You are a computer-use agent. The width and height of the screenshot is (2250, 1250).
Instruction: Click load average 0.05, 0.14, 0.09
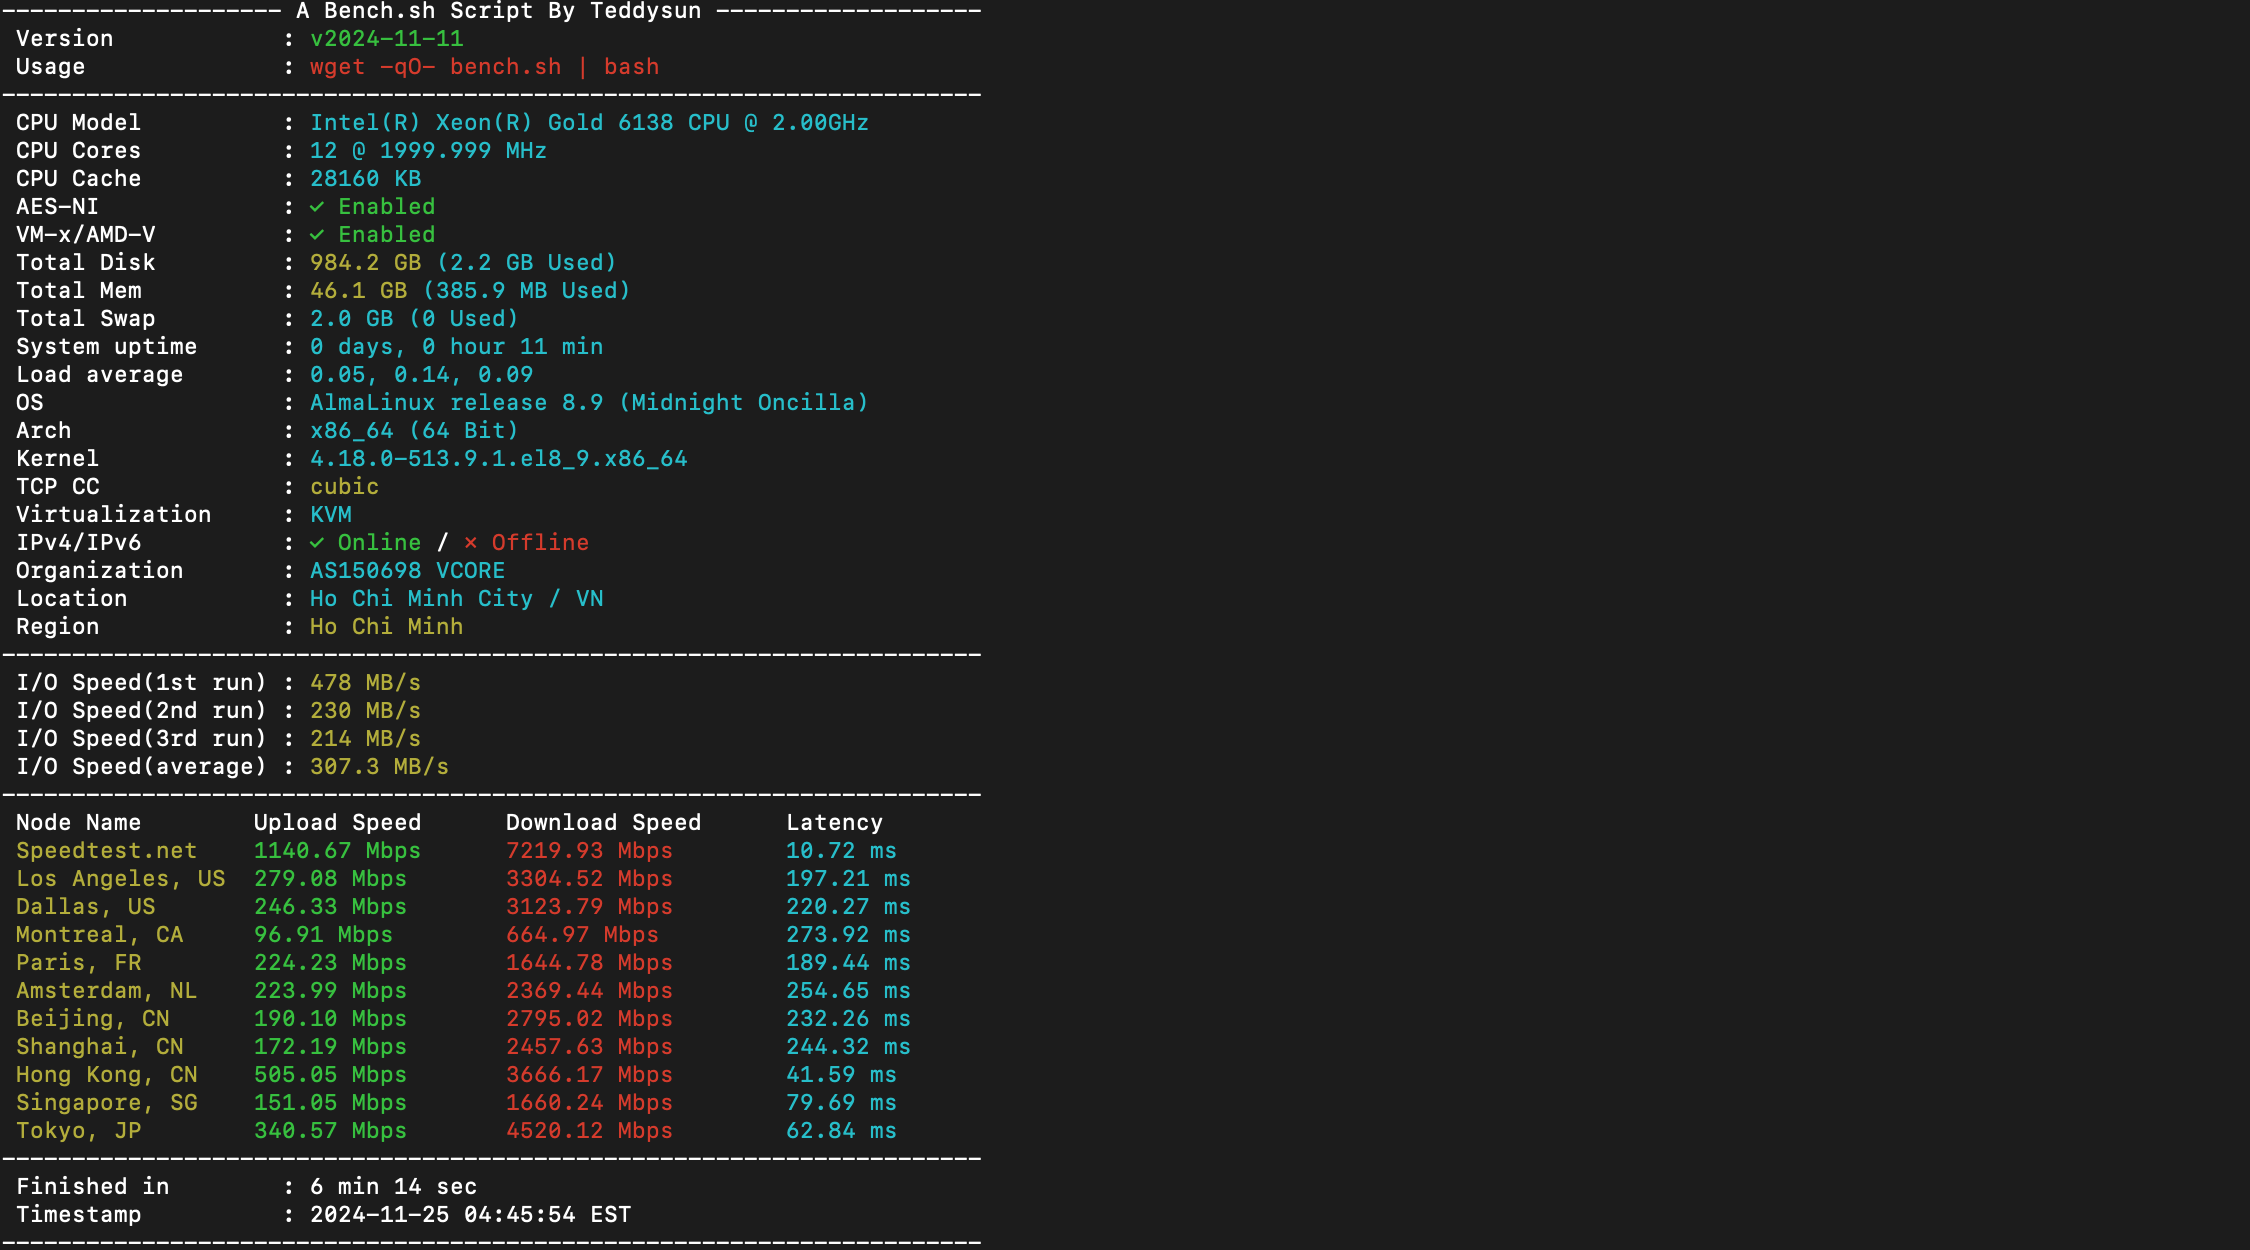tap(421, 374)
